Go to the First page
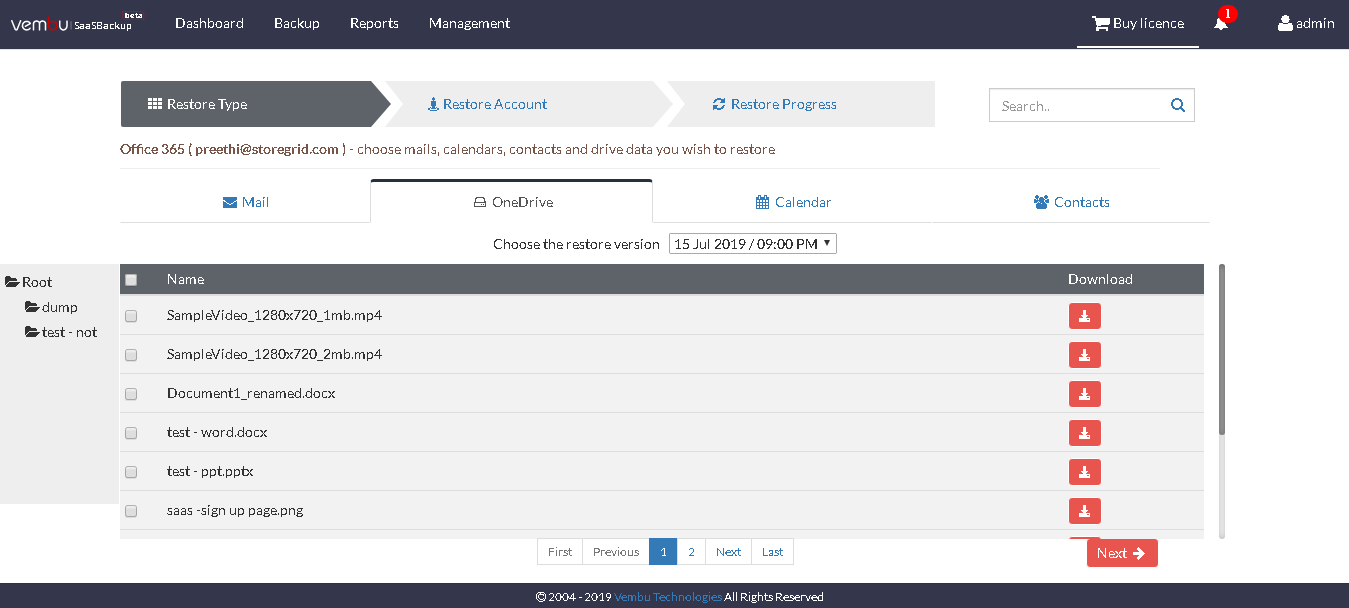The height and width of the screenshot is (608, 1349). [560, 552]
